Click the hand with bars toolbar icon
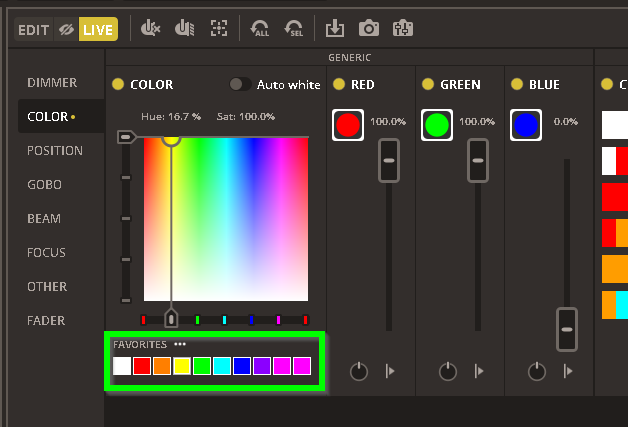This screenshot has width=628, height=427. (185, 29)
